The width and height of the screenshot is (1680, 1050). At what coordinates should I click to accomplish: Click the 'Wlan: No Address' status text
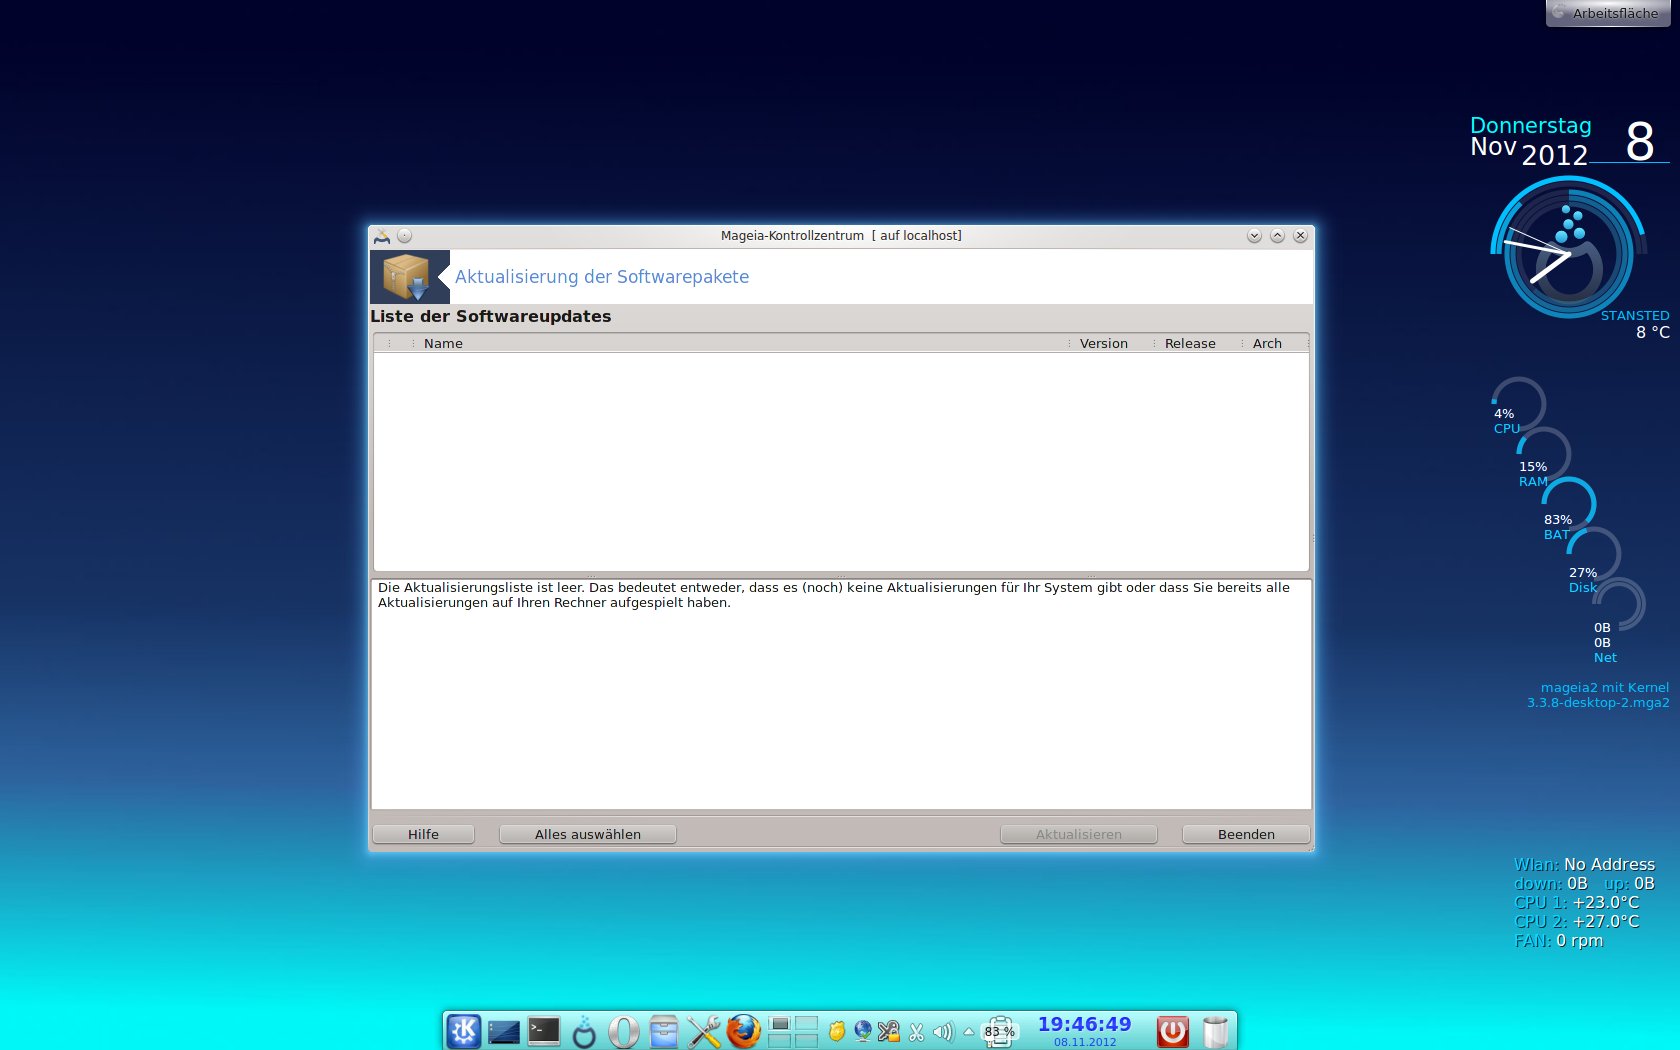pyautogui.click(x=1584, y=864)
